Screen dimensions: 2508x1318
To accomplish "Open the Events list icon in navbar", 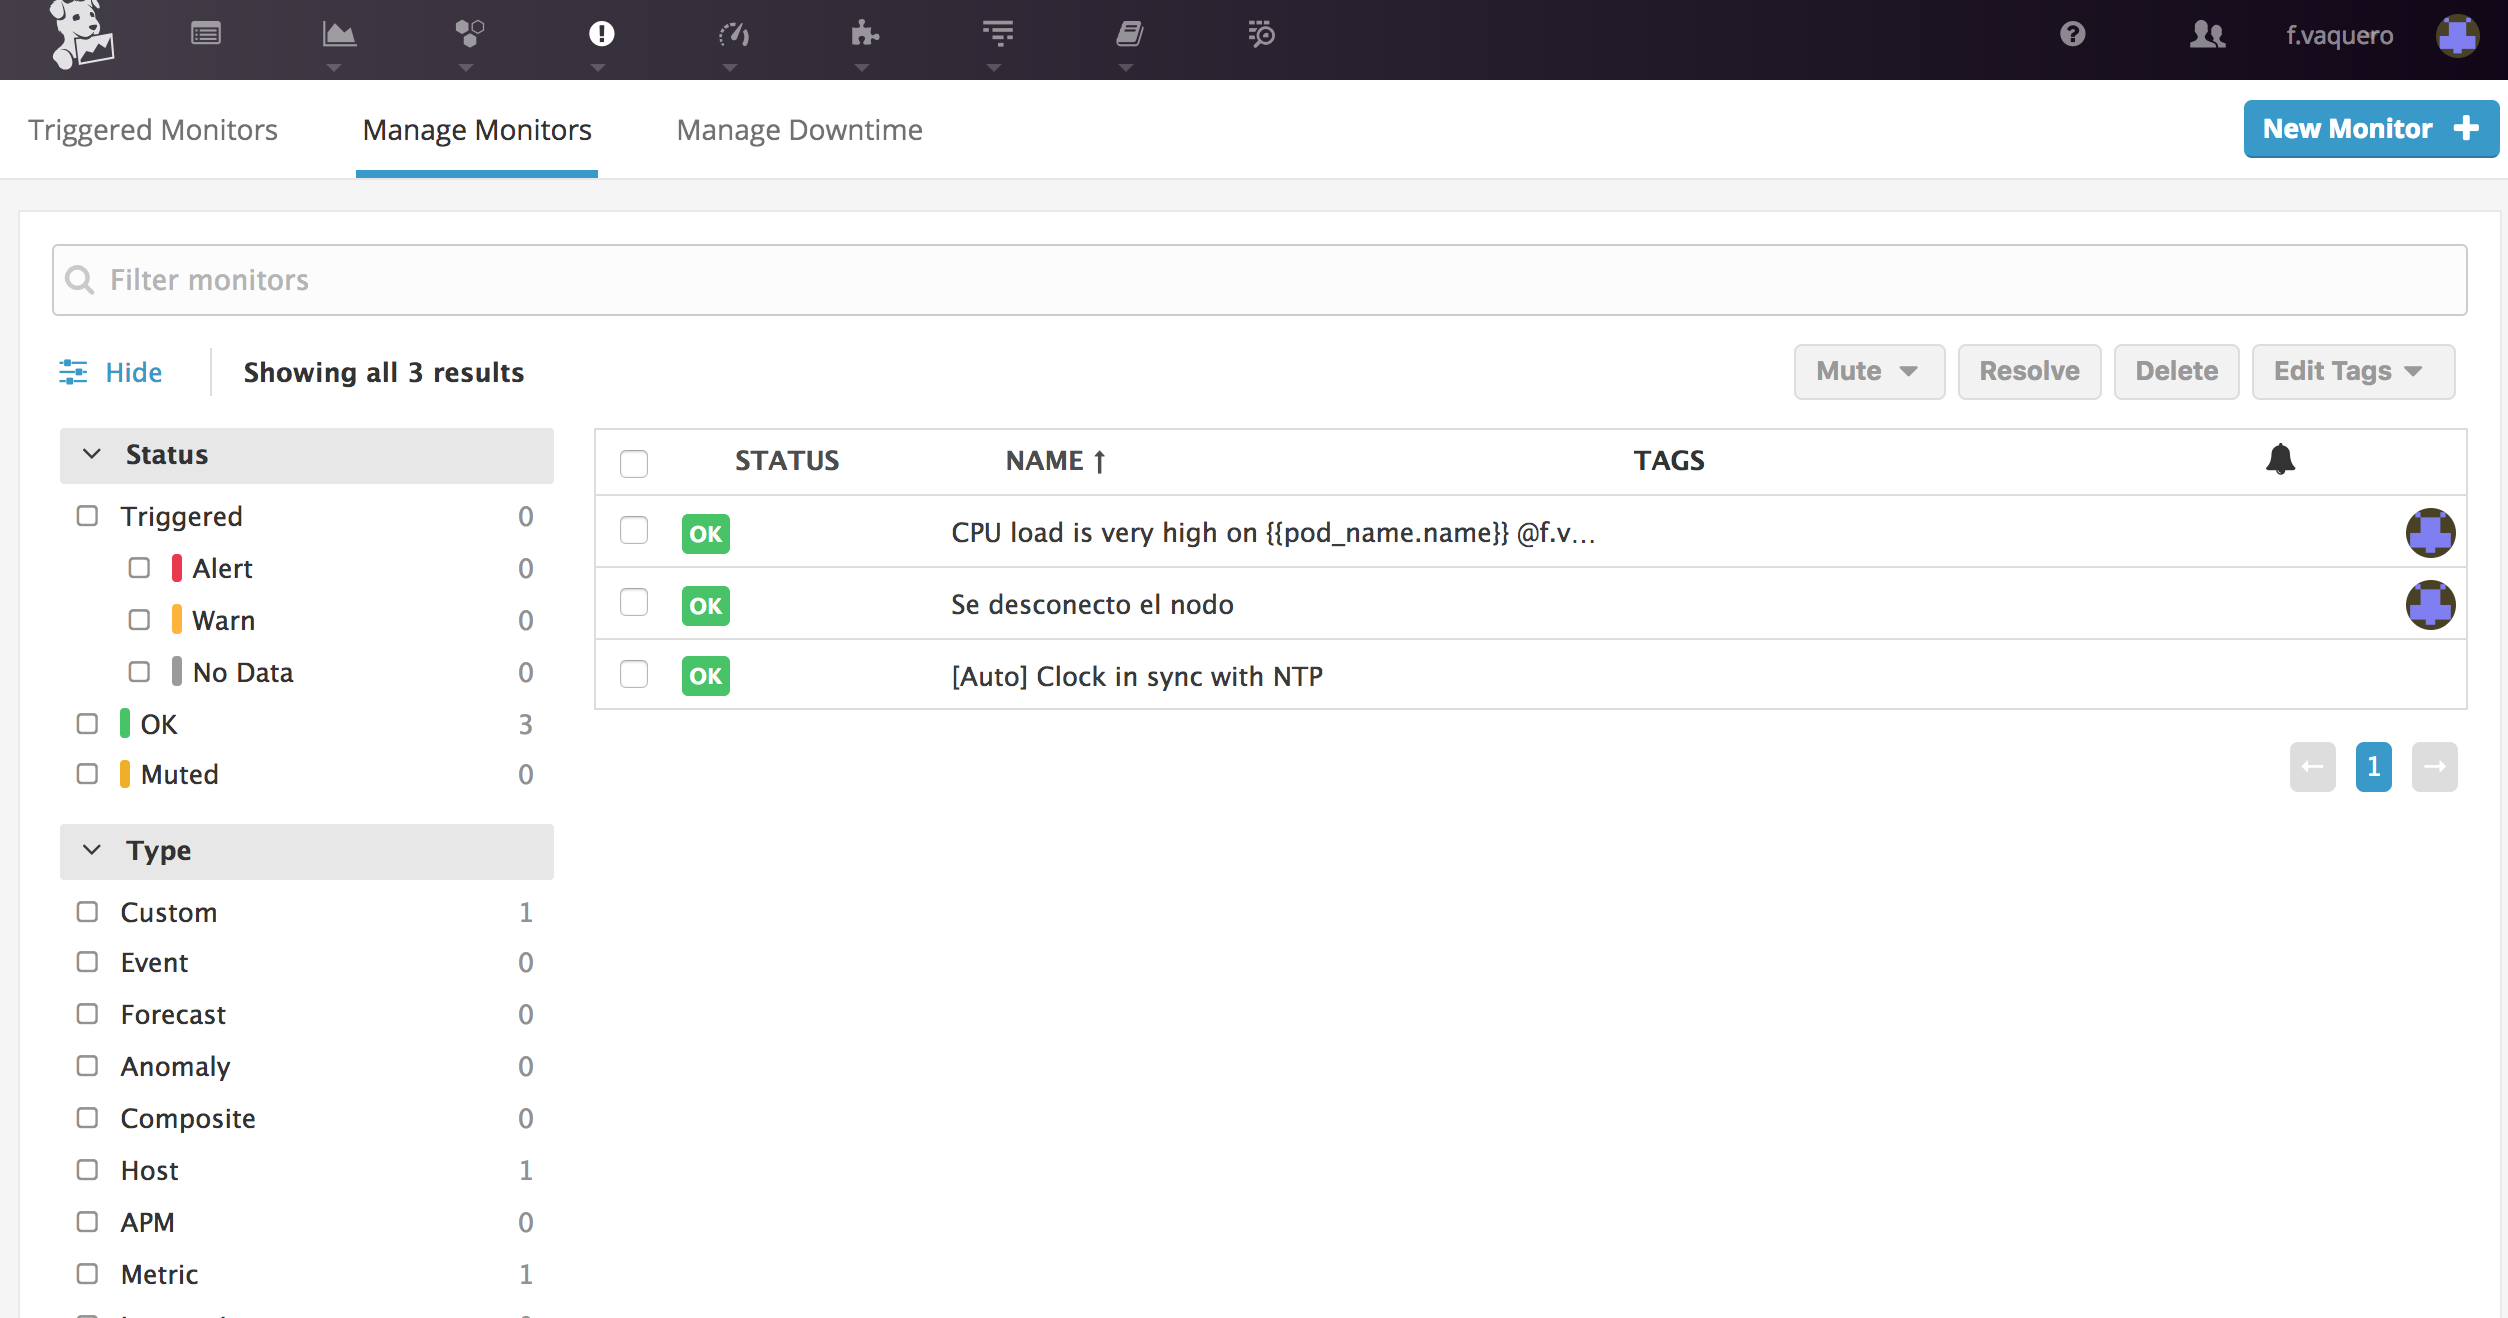I will [x=206, y=35].
